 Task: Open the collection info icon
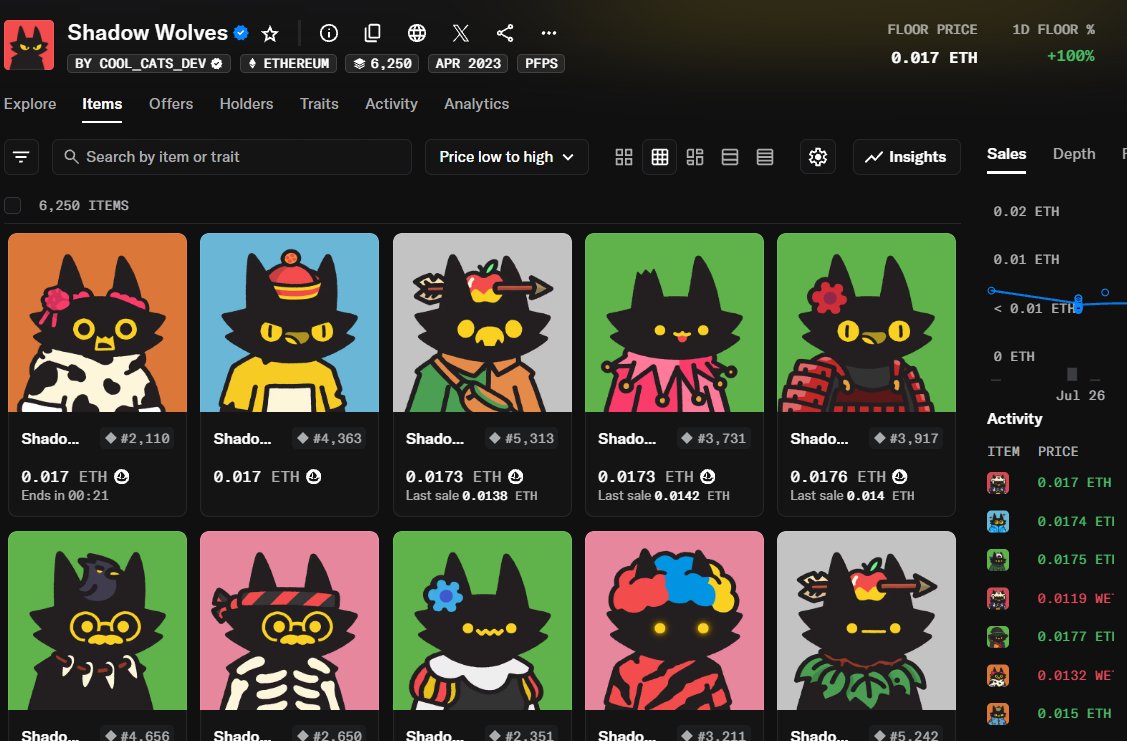[x=328, y=33]
